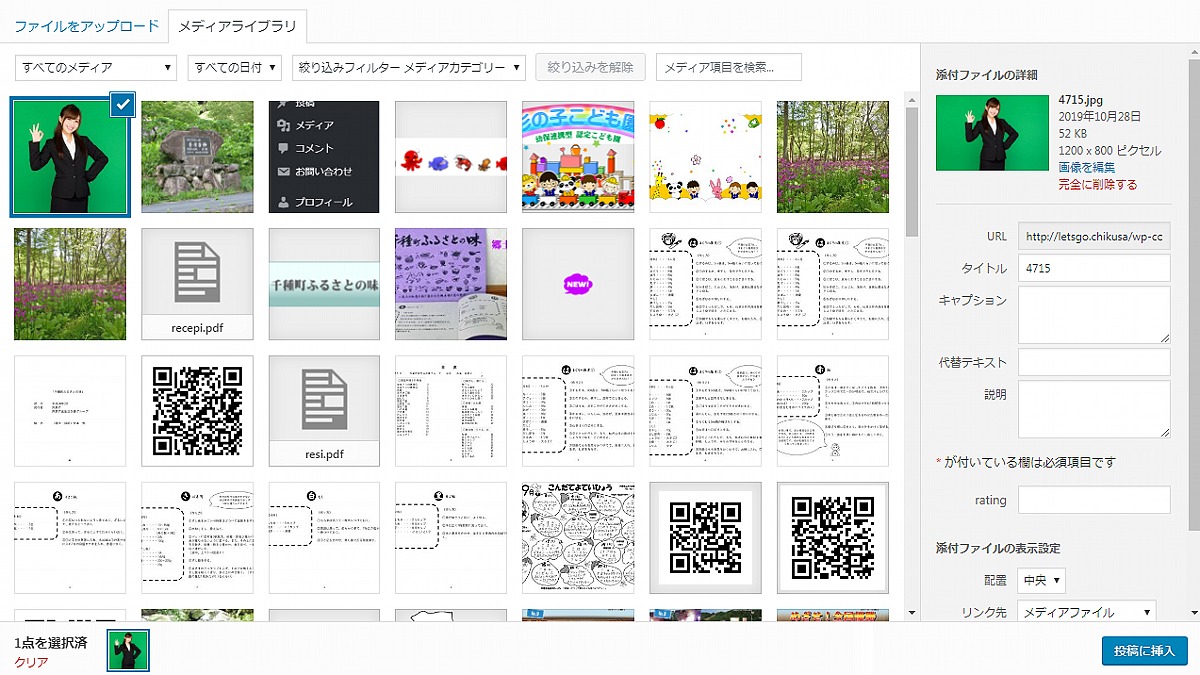Image resolution: width=1200 pixels, height=675 pixels.
Task: Open the すべての日付 date filter dropdown
Action: [234, 68]
